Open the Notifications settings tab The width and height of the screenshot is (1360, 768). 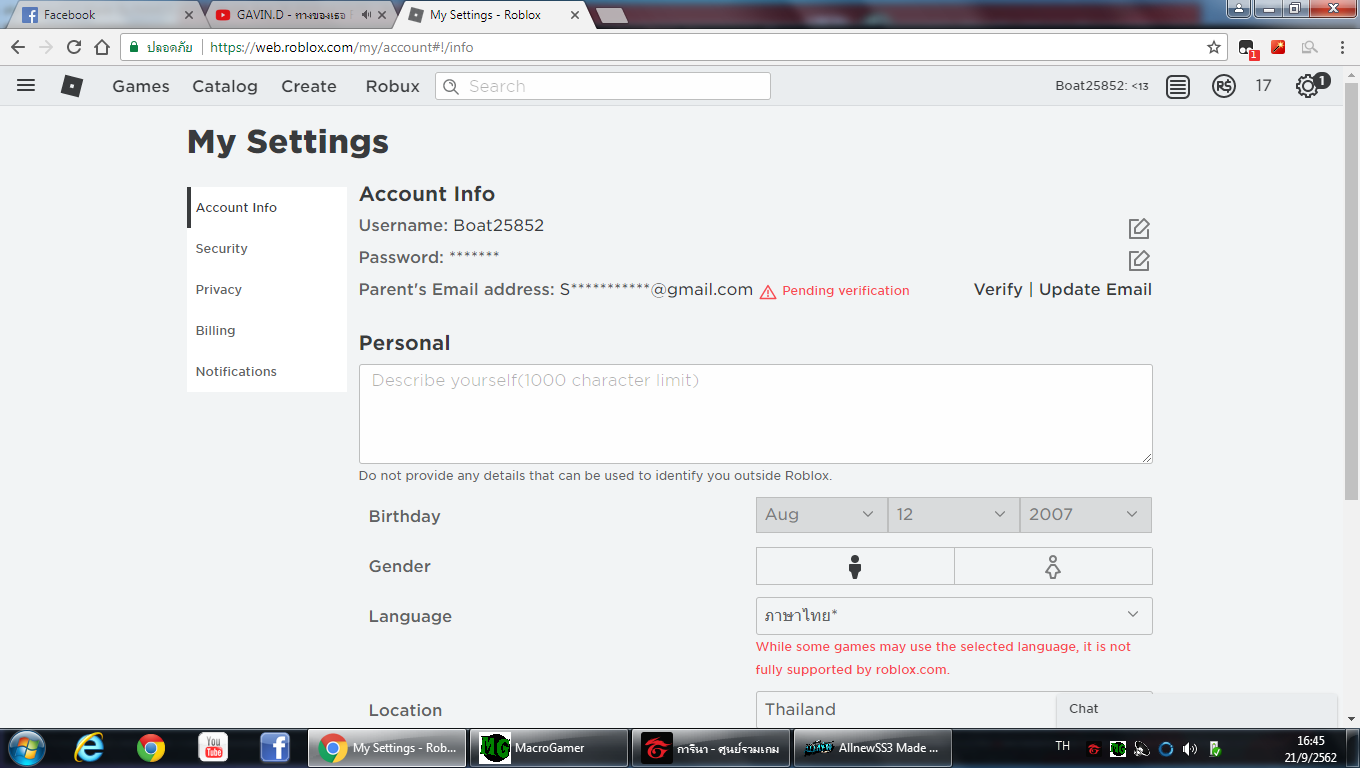[x=267, y=372]
